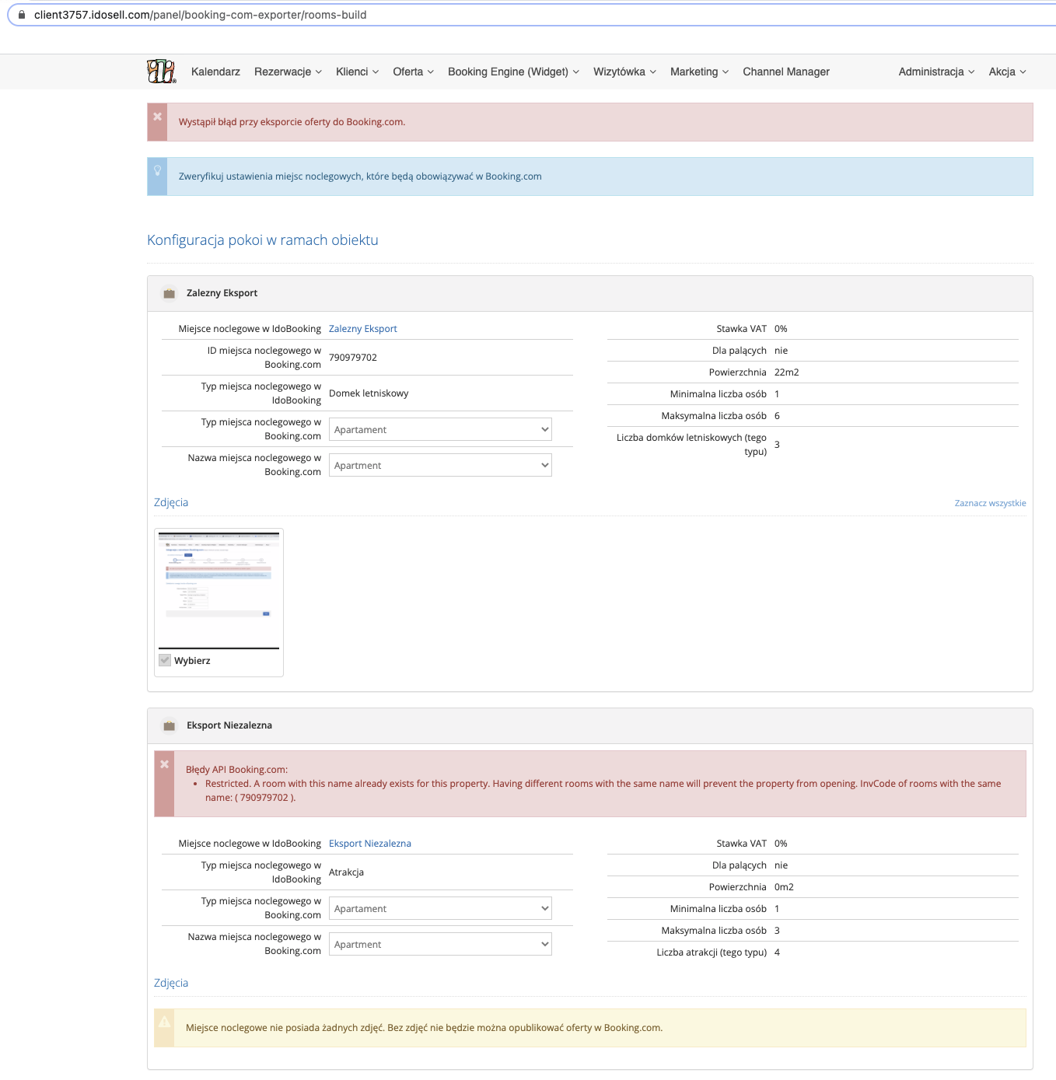
Task: Click the Domek letniskowy type text
Action: coord(369,393)
